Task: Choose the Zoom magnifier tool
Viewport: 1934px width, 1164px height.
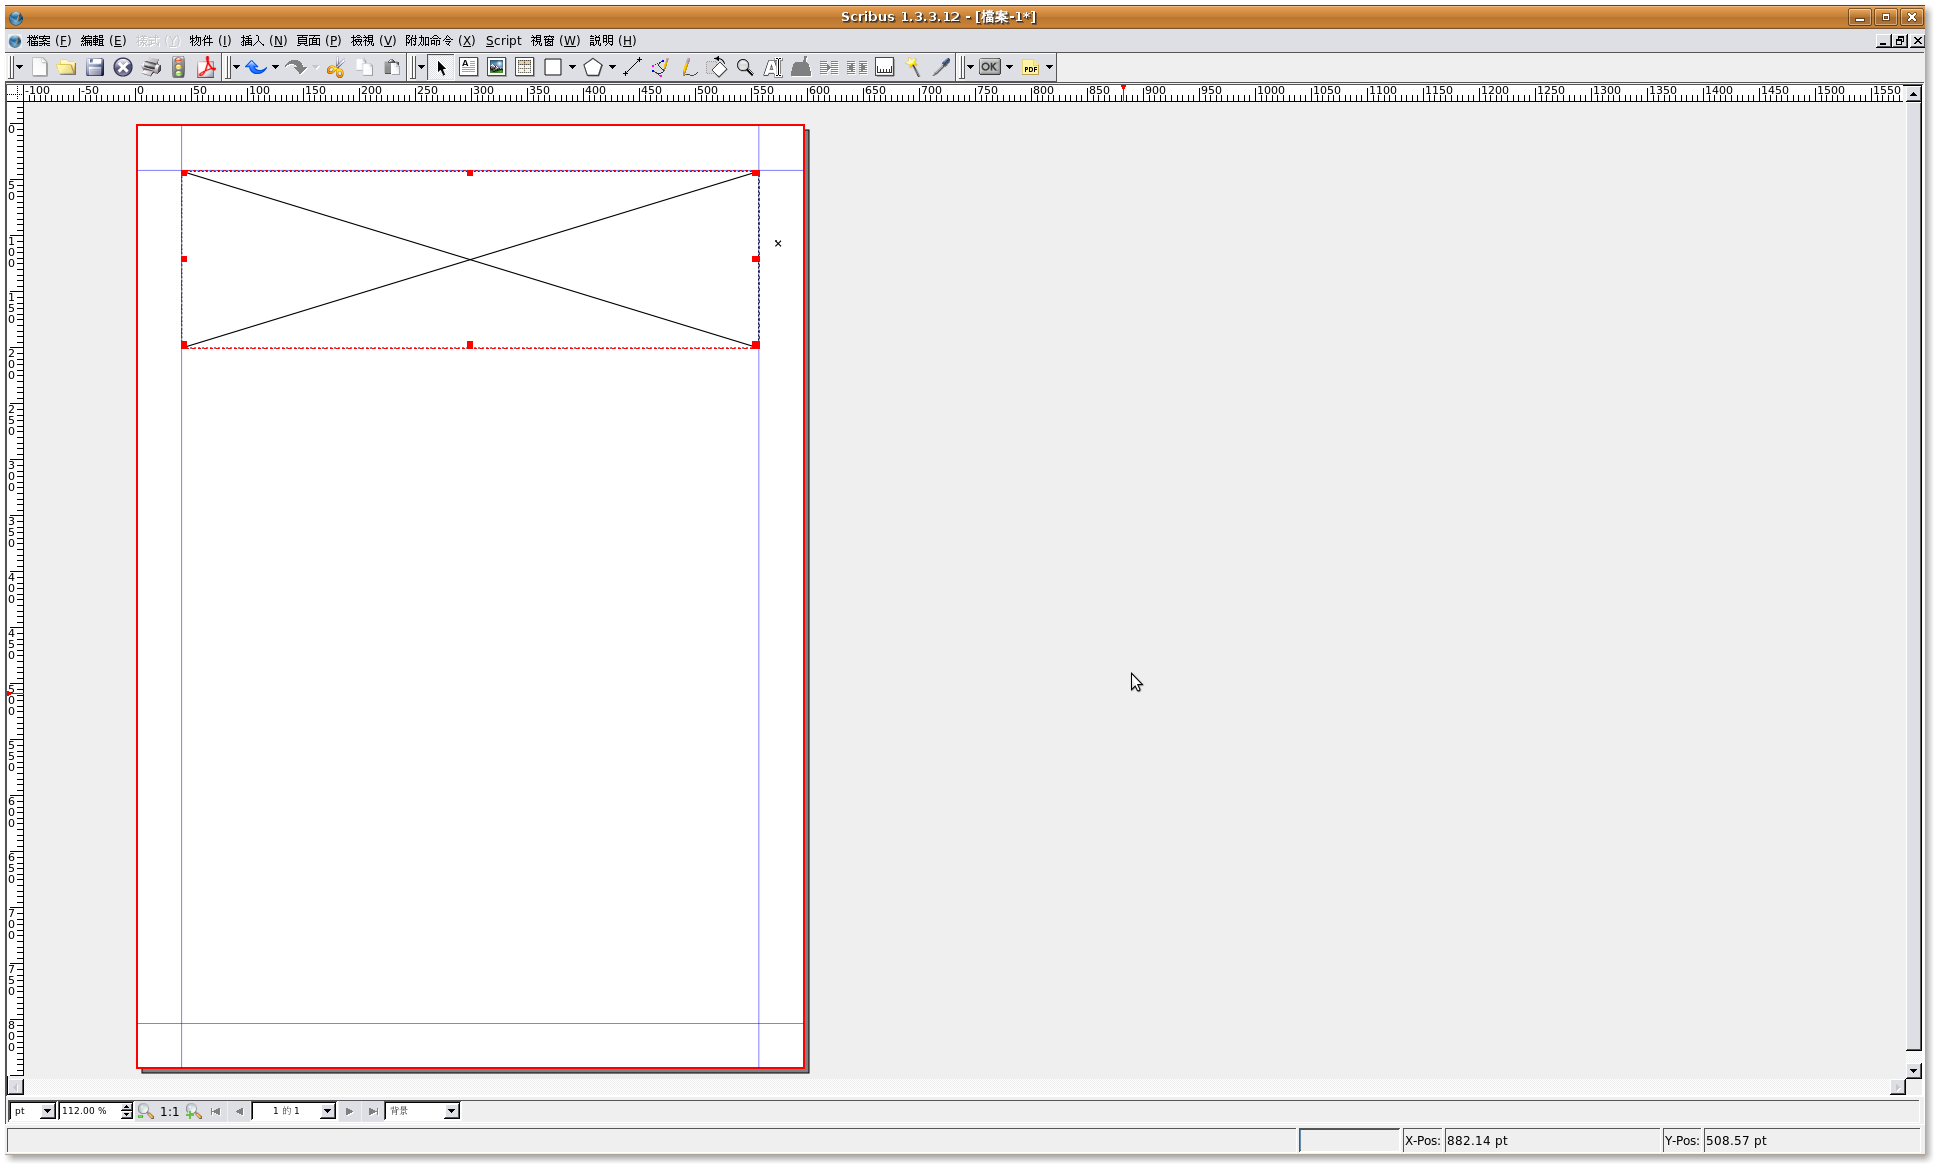Action: pos(745,67)
